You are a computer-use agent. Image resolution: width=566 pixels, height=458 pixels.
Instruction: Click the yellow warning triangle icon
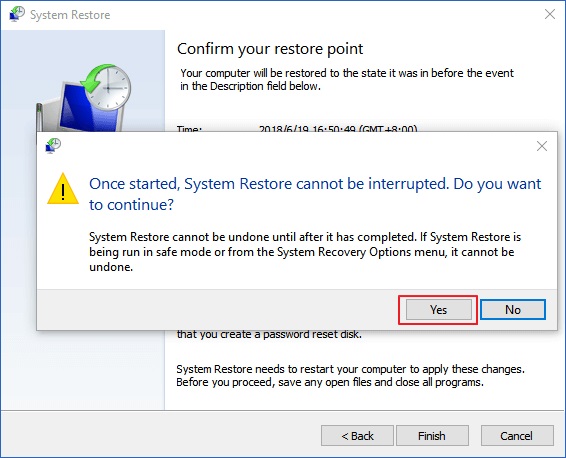[x=63, y=189]
